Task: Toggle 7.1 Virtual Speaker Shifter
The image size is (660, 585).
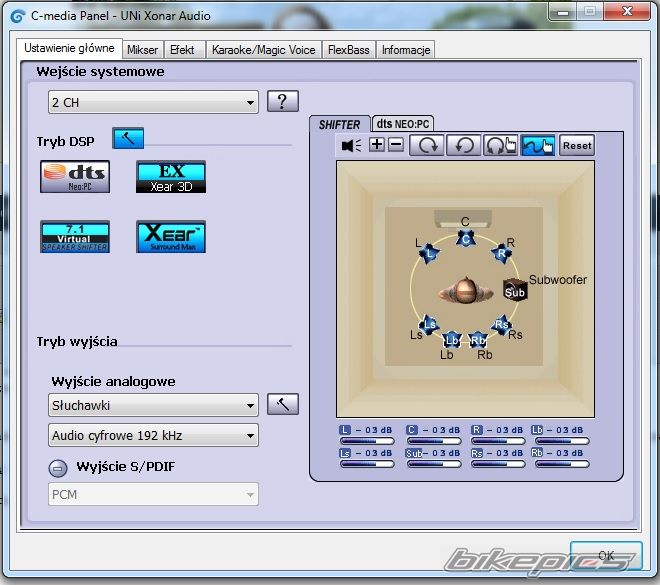Action: point(74,236)
